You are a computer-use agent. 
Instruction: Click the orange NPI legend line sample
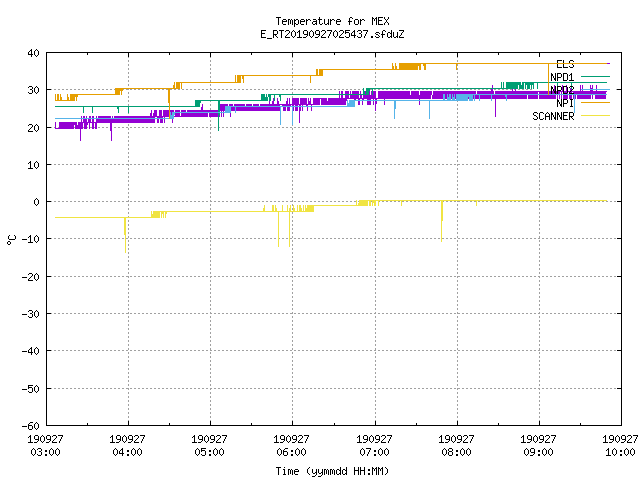595,103
